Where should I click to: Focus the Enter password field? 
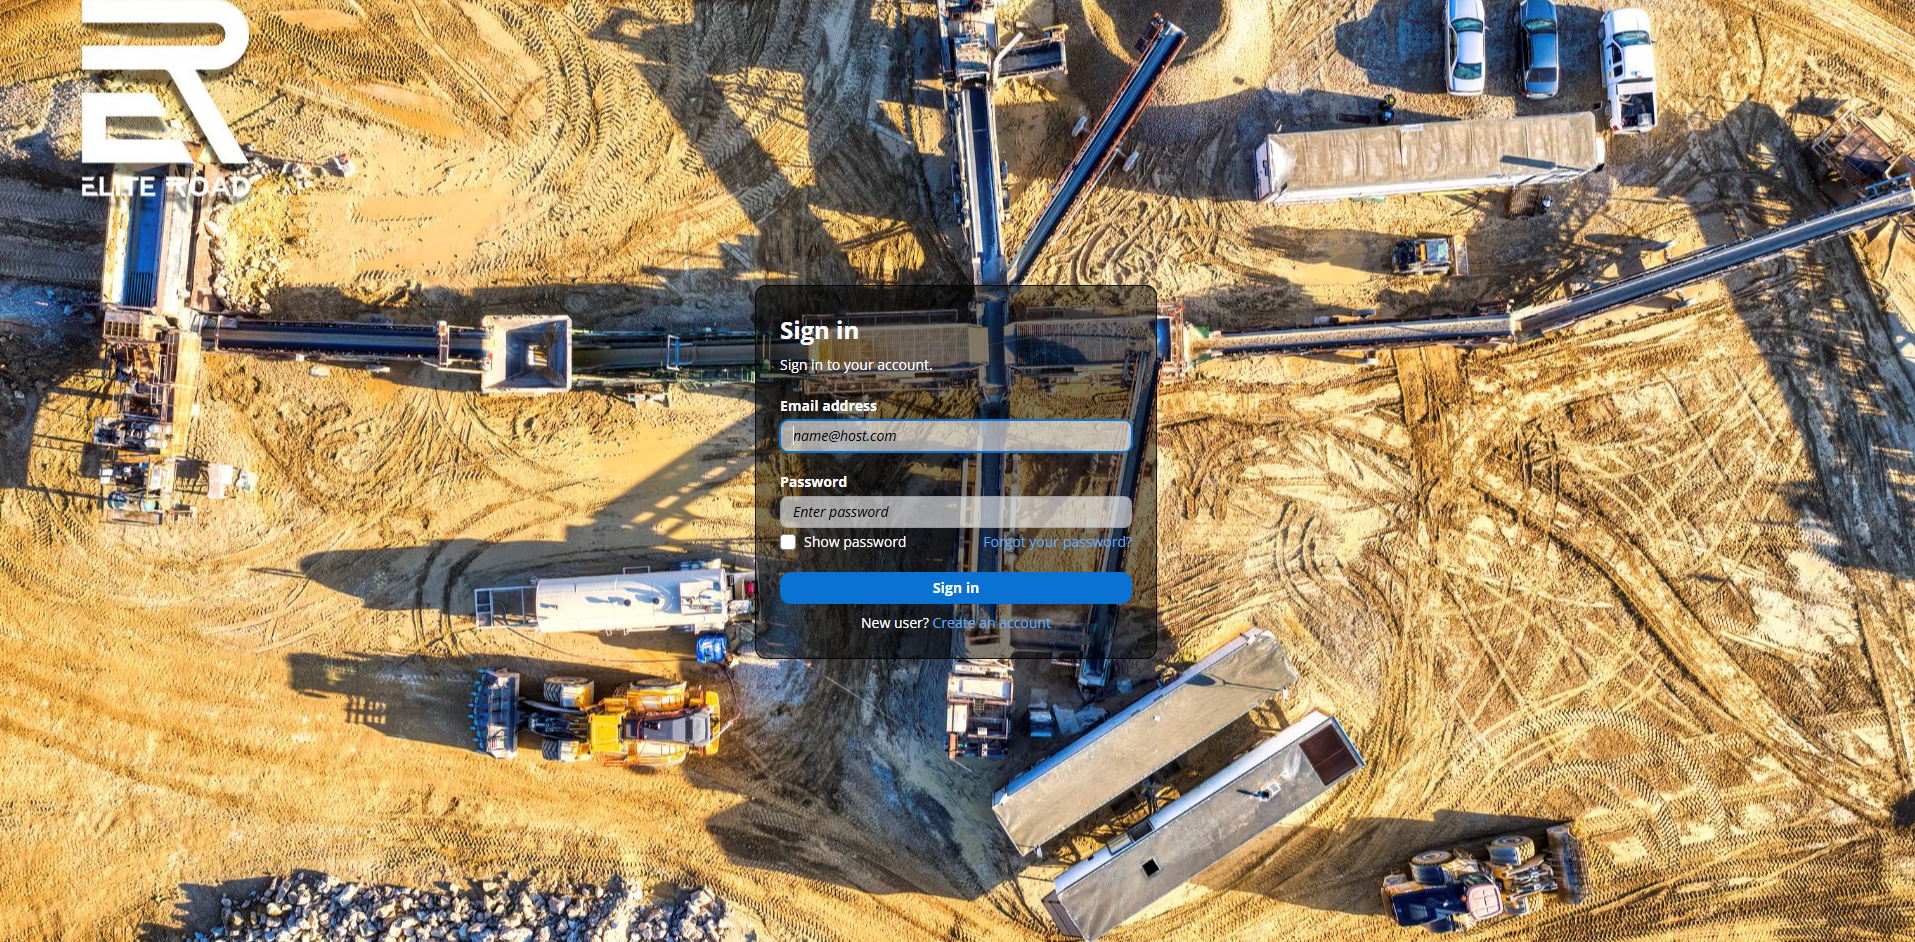point(955,512)
